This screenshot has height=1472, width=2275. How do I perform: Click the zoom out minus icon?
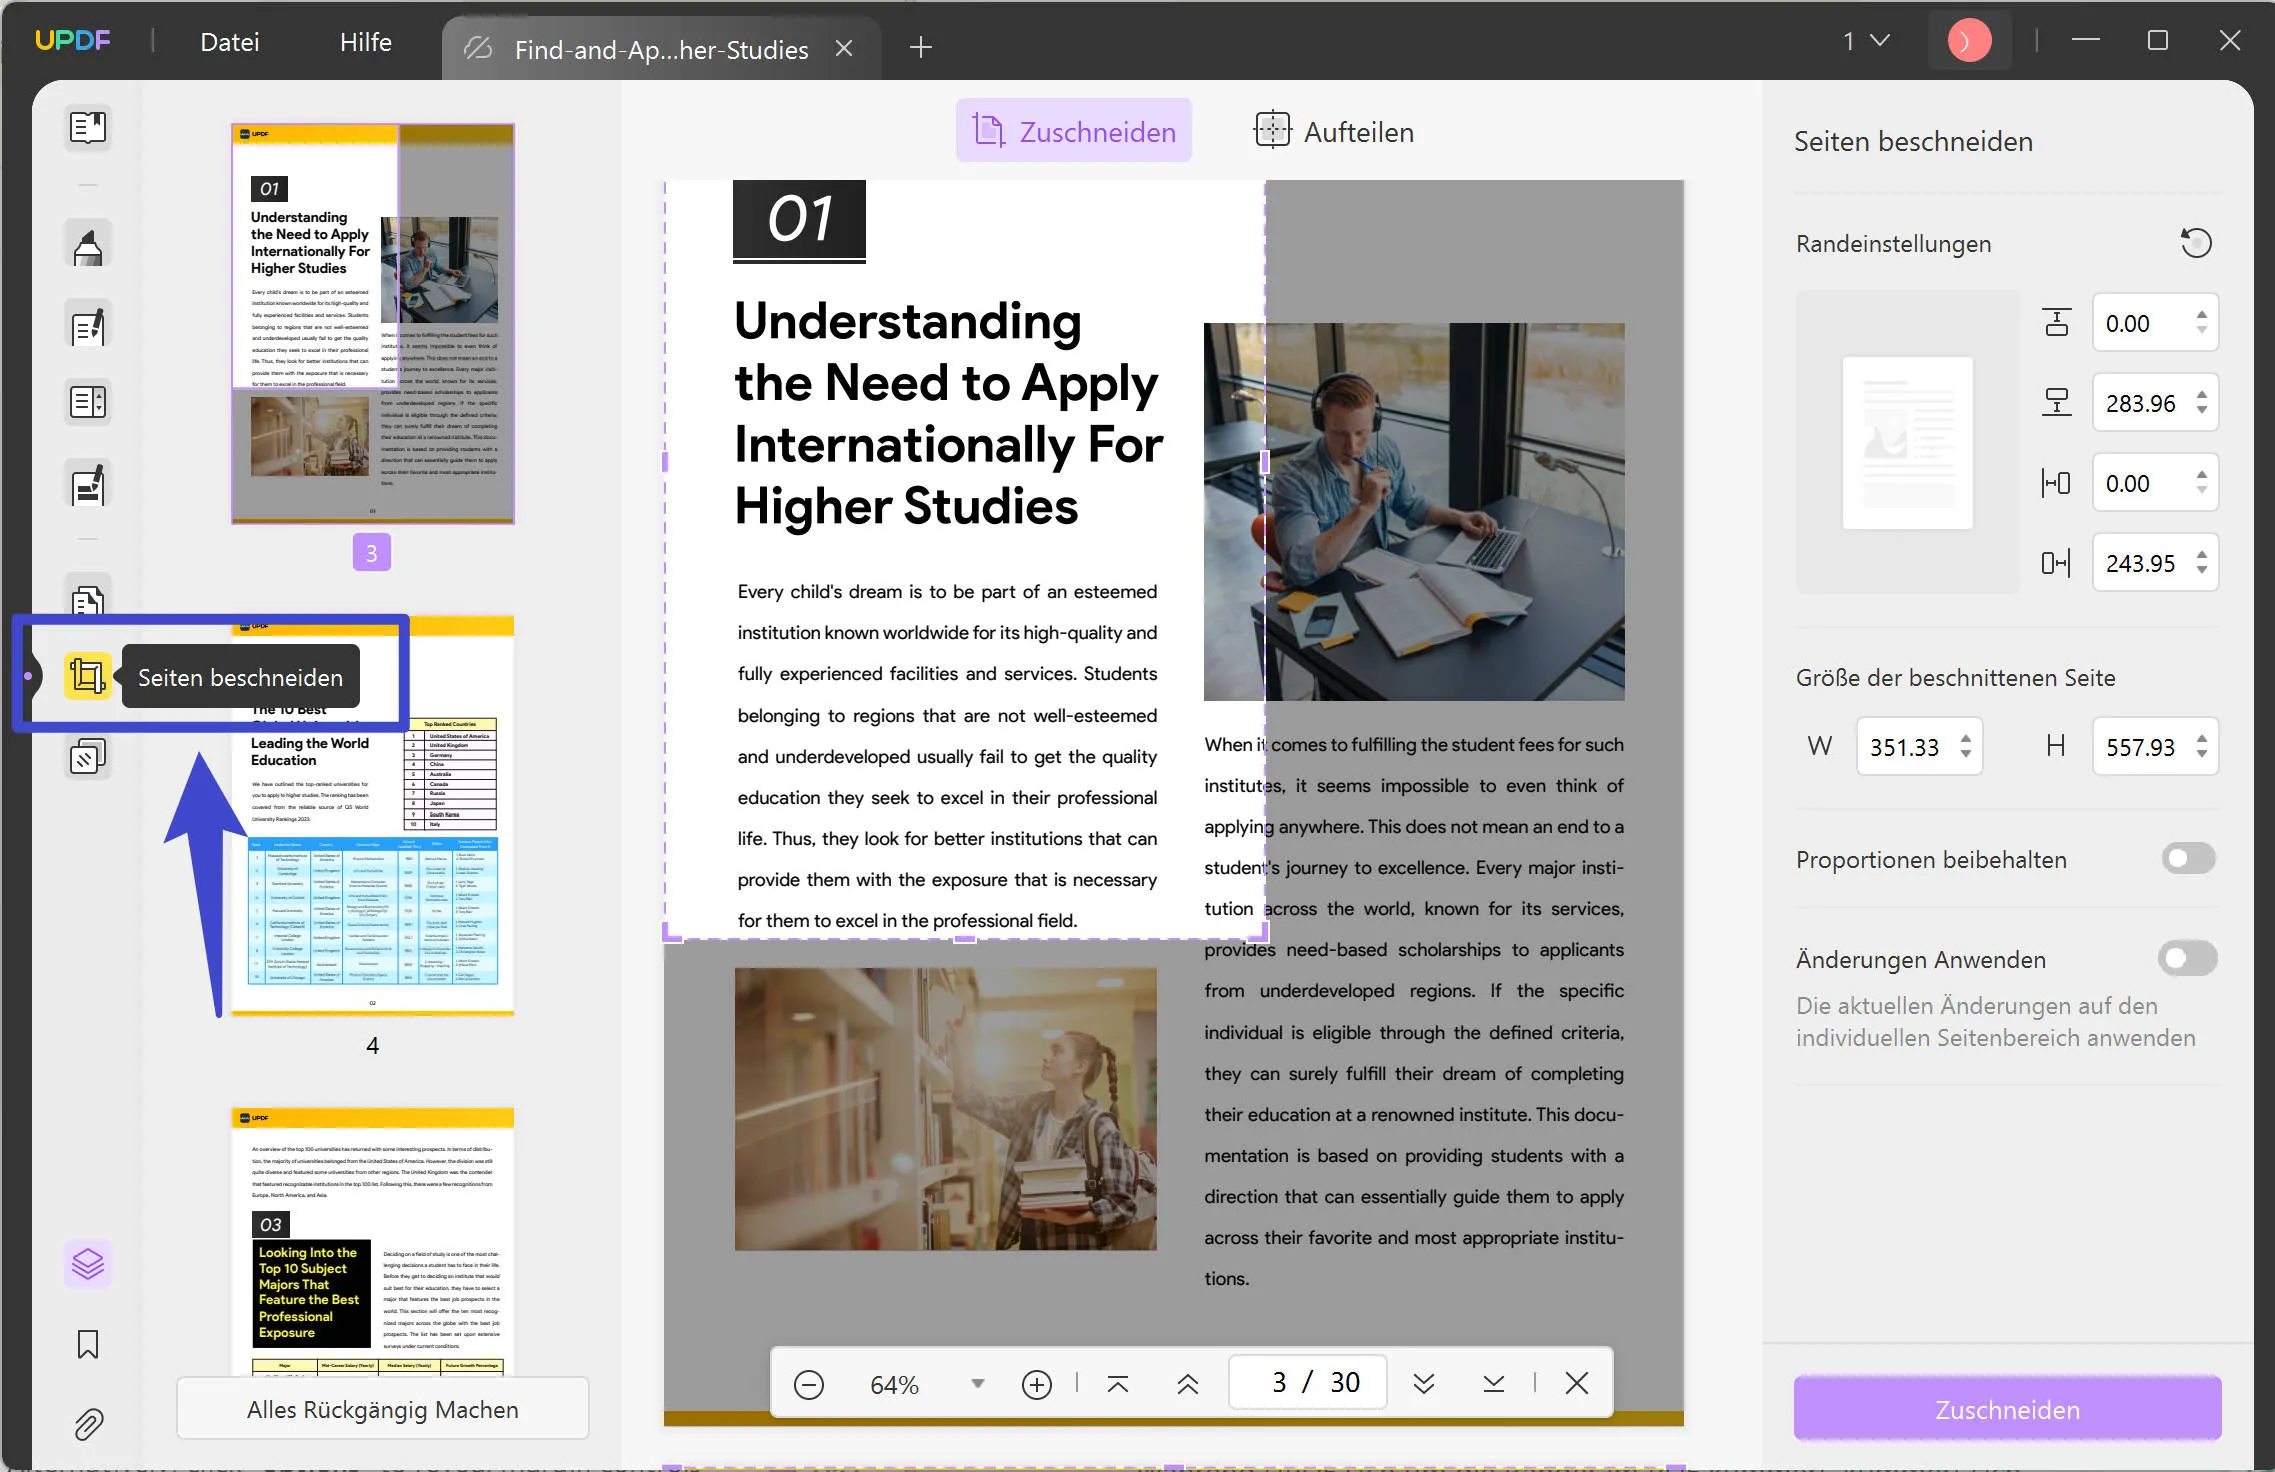[x=808, y=1384]
